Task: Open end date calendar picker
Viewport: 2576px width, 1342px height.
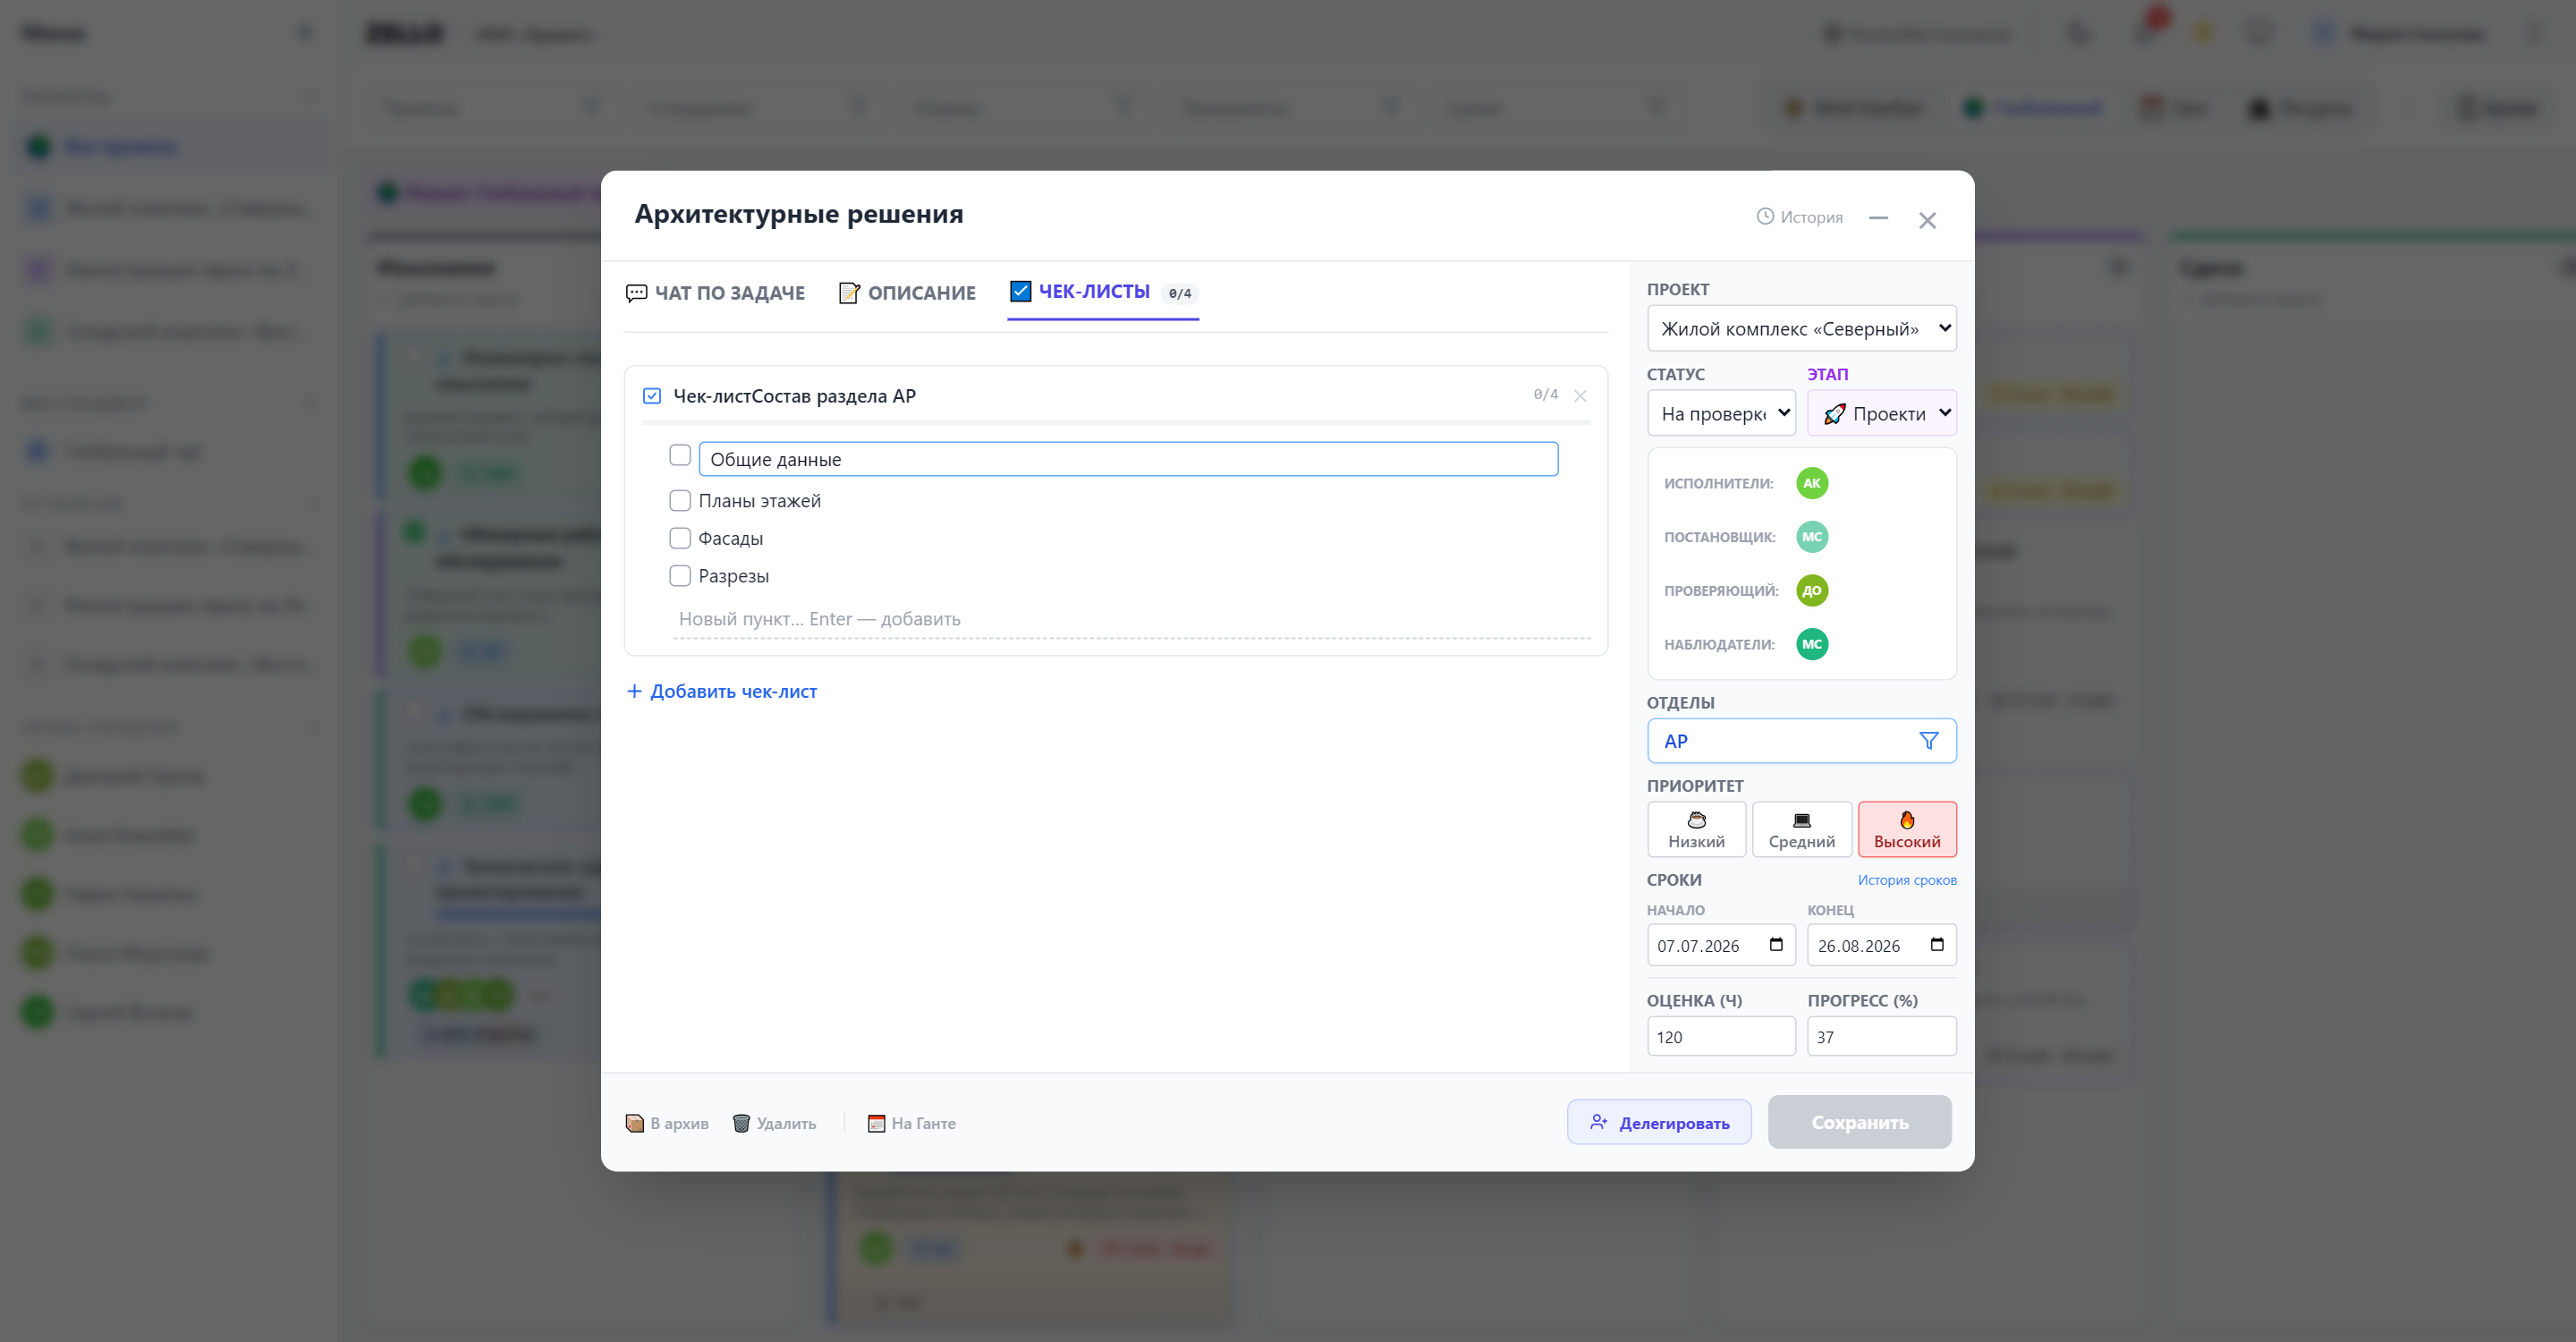Action: 1937,945
